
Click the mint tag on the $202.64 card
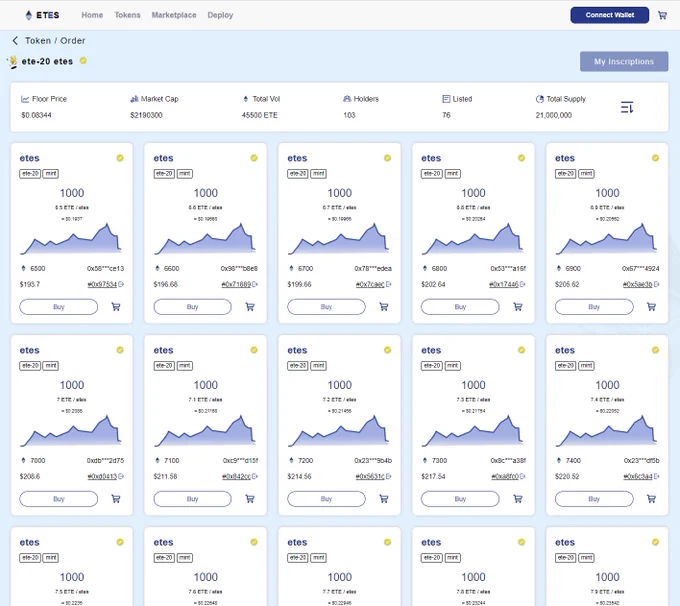(453, 174)
